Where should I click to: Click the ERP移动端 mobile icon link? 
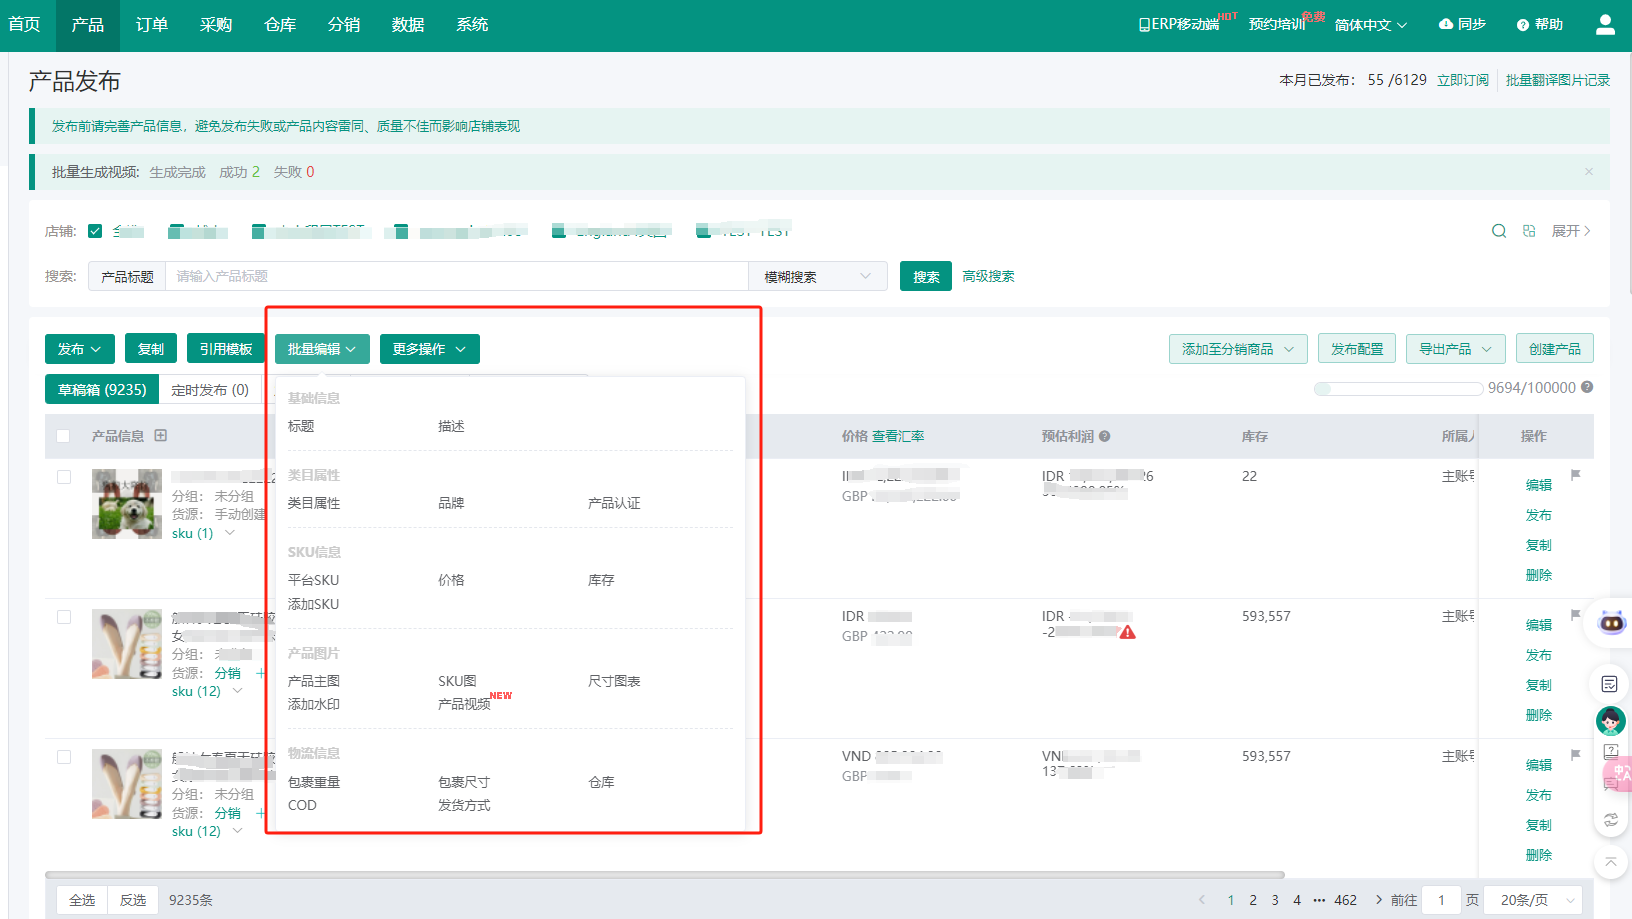[1178, 24]
